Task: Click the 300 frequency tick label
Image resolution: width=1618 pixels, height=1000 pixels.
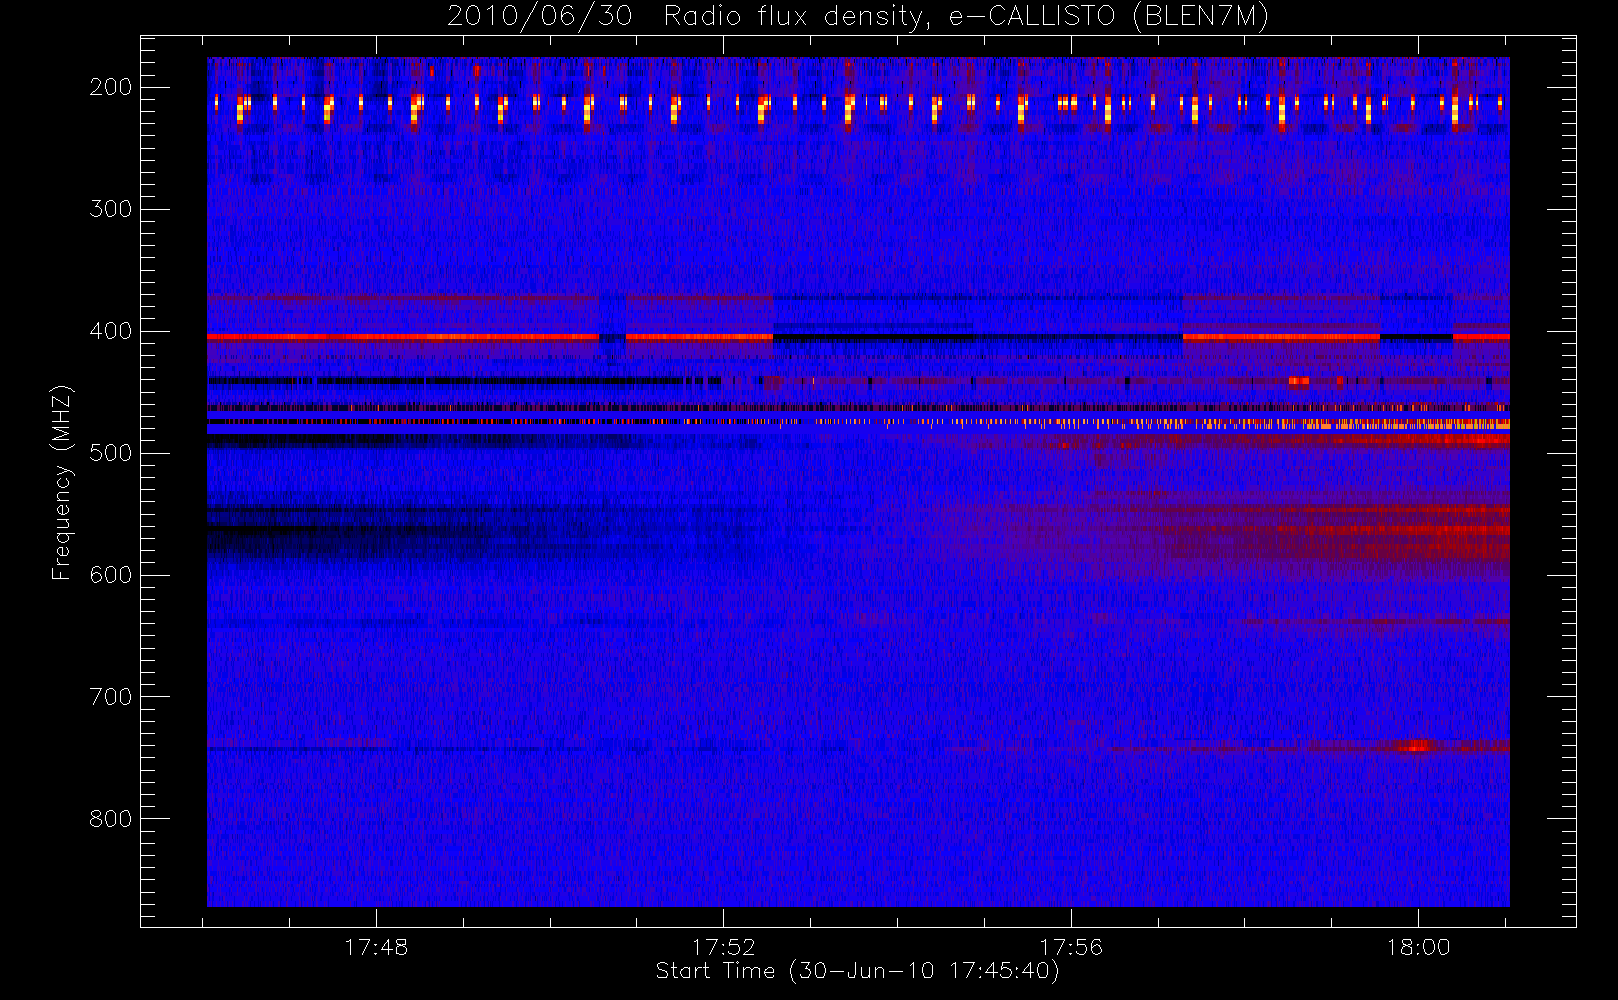Action: coord(111,209)
